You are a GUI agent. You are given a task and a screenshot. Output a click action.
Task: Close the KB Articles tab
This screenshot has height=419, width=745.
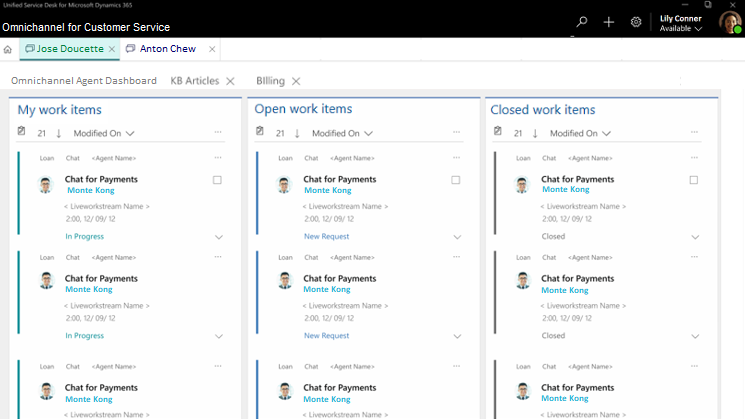(x=230, y=81)
